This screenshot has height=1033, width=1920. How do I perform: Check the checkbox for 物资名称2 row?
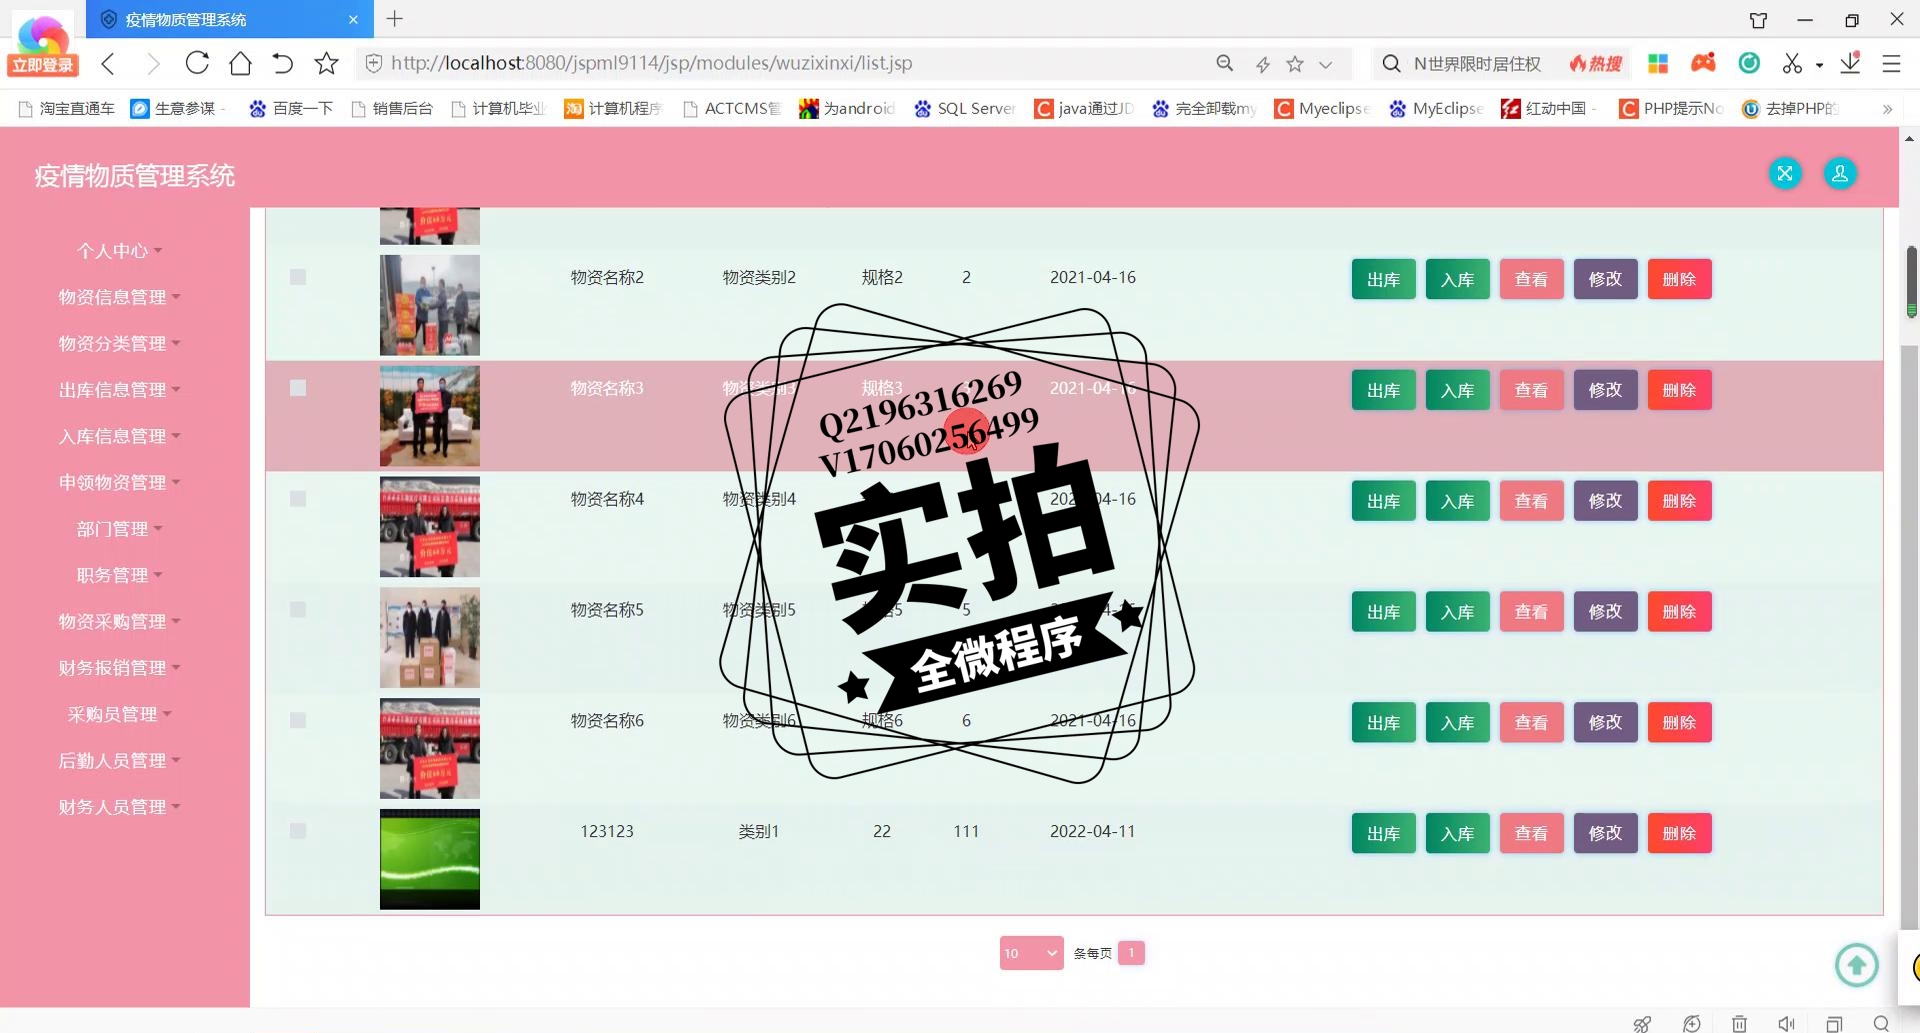[x=298, y=277]
